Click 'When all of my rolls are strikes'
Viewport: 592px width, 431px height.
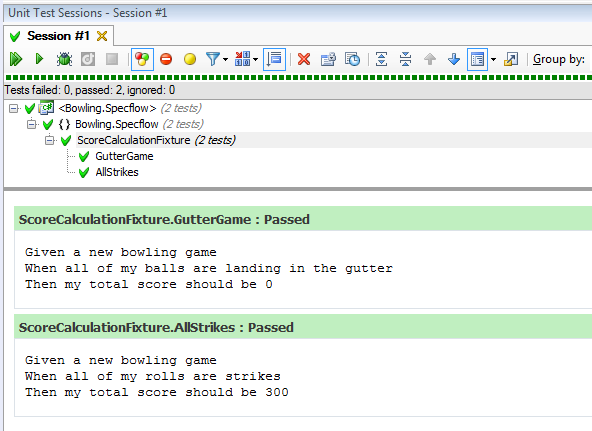pyautogui.click(x=153, y=376)
